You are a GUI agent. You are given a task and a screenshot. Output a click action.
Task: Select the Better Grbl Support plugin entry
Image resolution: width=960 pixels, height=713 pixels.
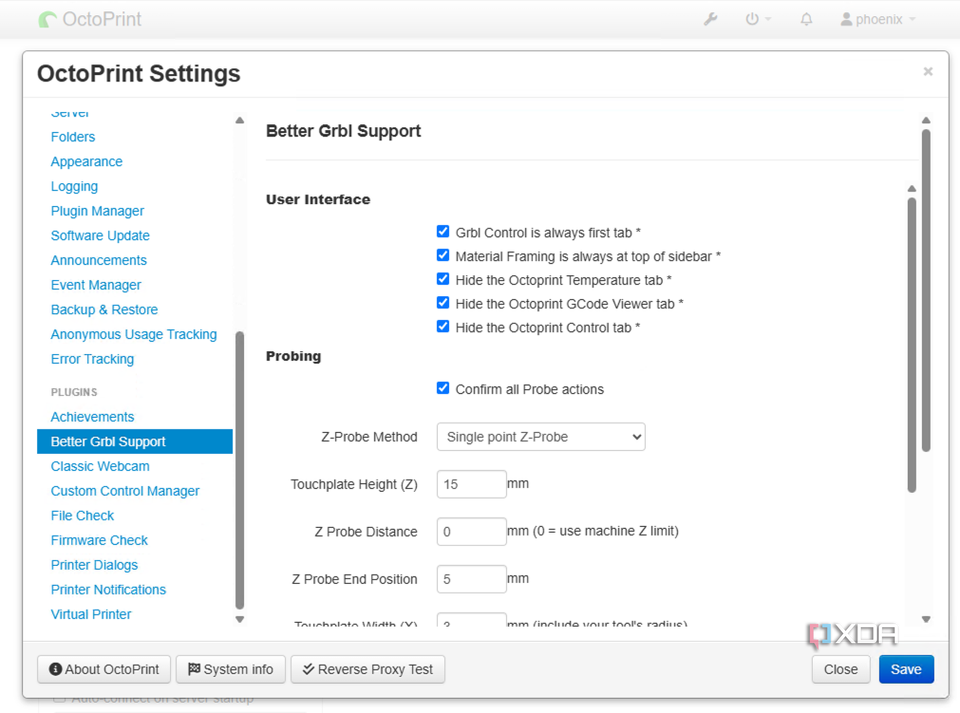(135, 442)
